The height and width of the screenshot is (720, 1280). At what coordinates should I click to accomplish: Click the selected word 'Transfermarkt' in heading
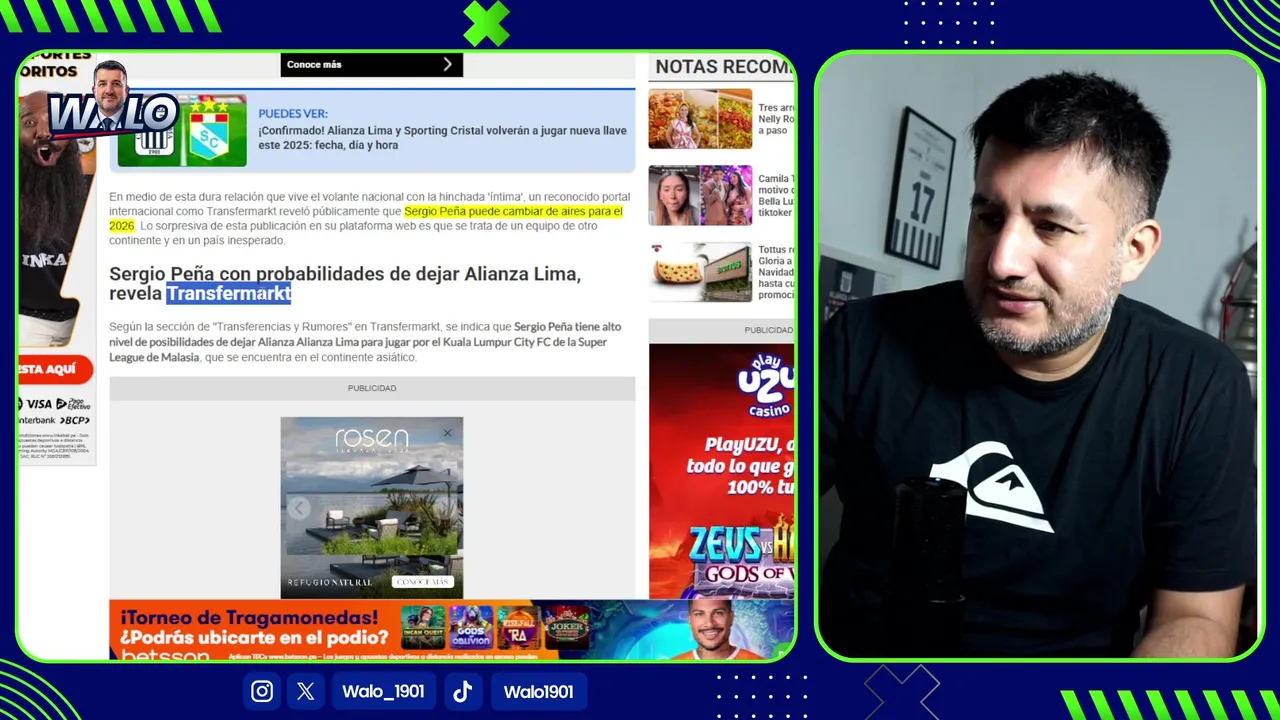tap(228, 293)
